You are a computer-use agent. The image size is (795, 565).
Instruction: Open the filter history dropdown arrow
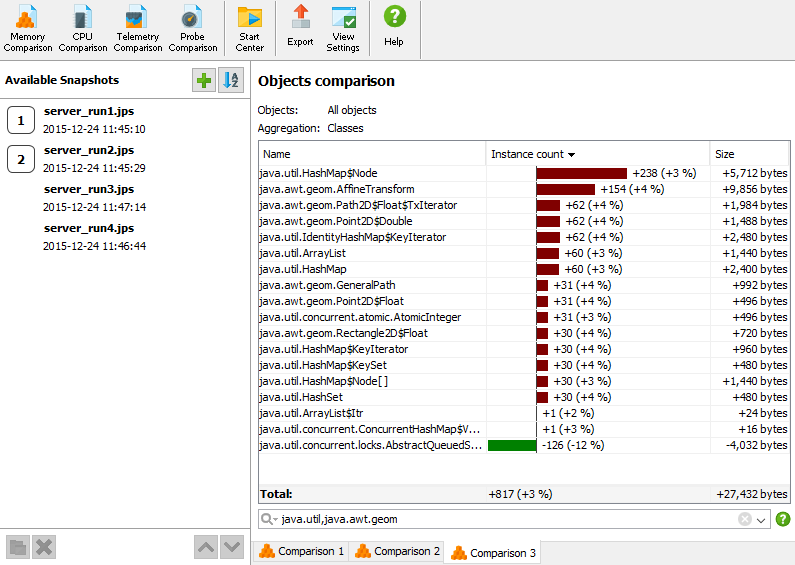pos(761,520)
